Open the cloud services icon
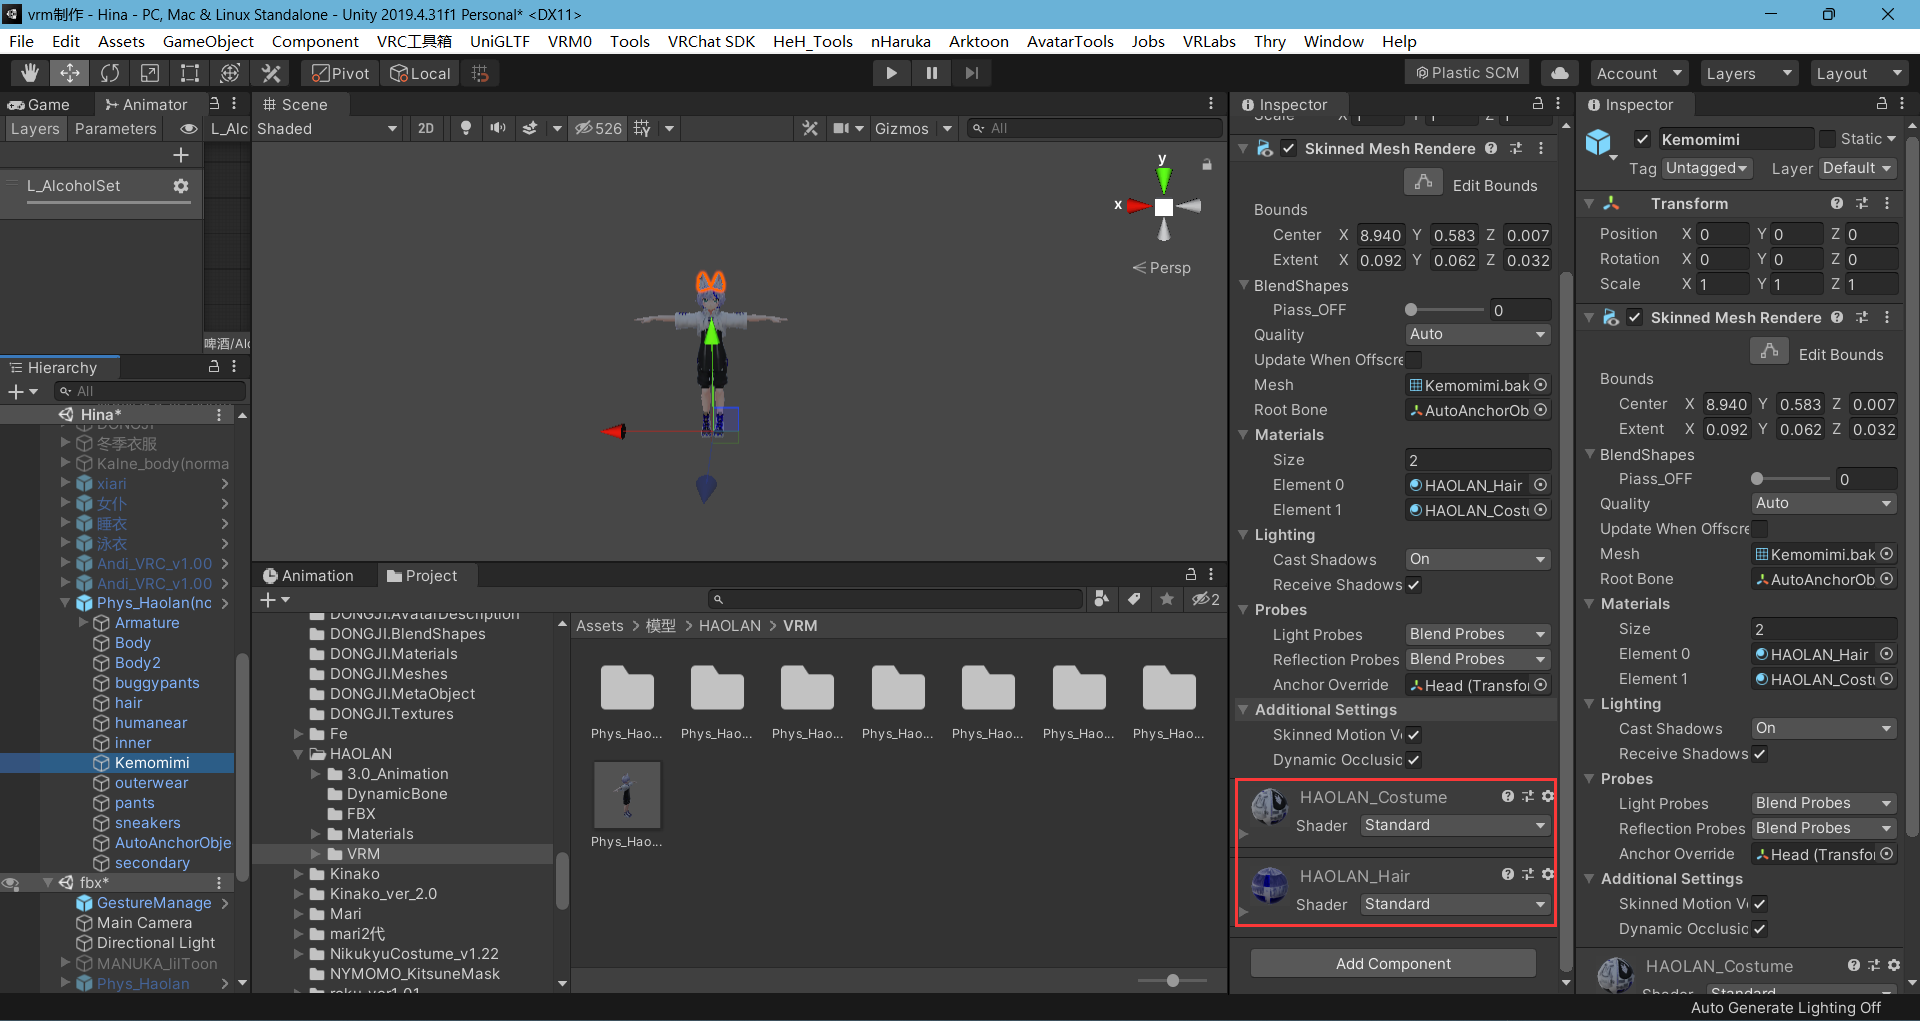Screen dimensions: 1920x1021 (x=1560, y=73)
